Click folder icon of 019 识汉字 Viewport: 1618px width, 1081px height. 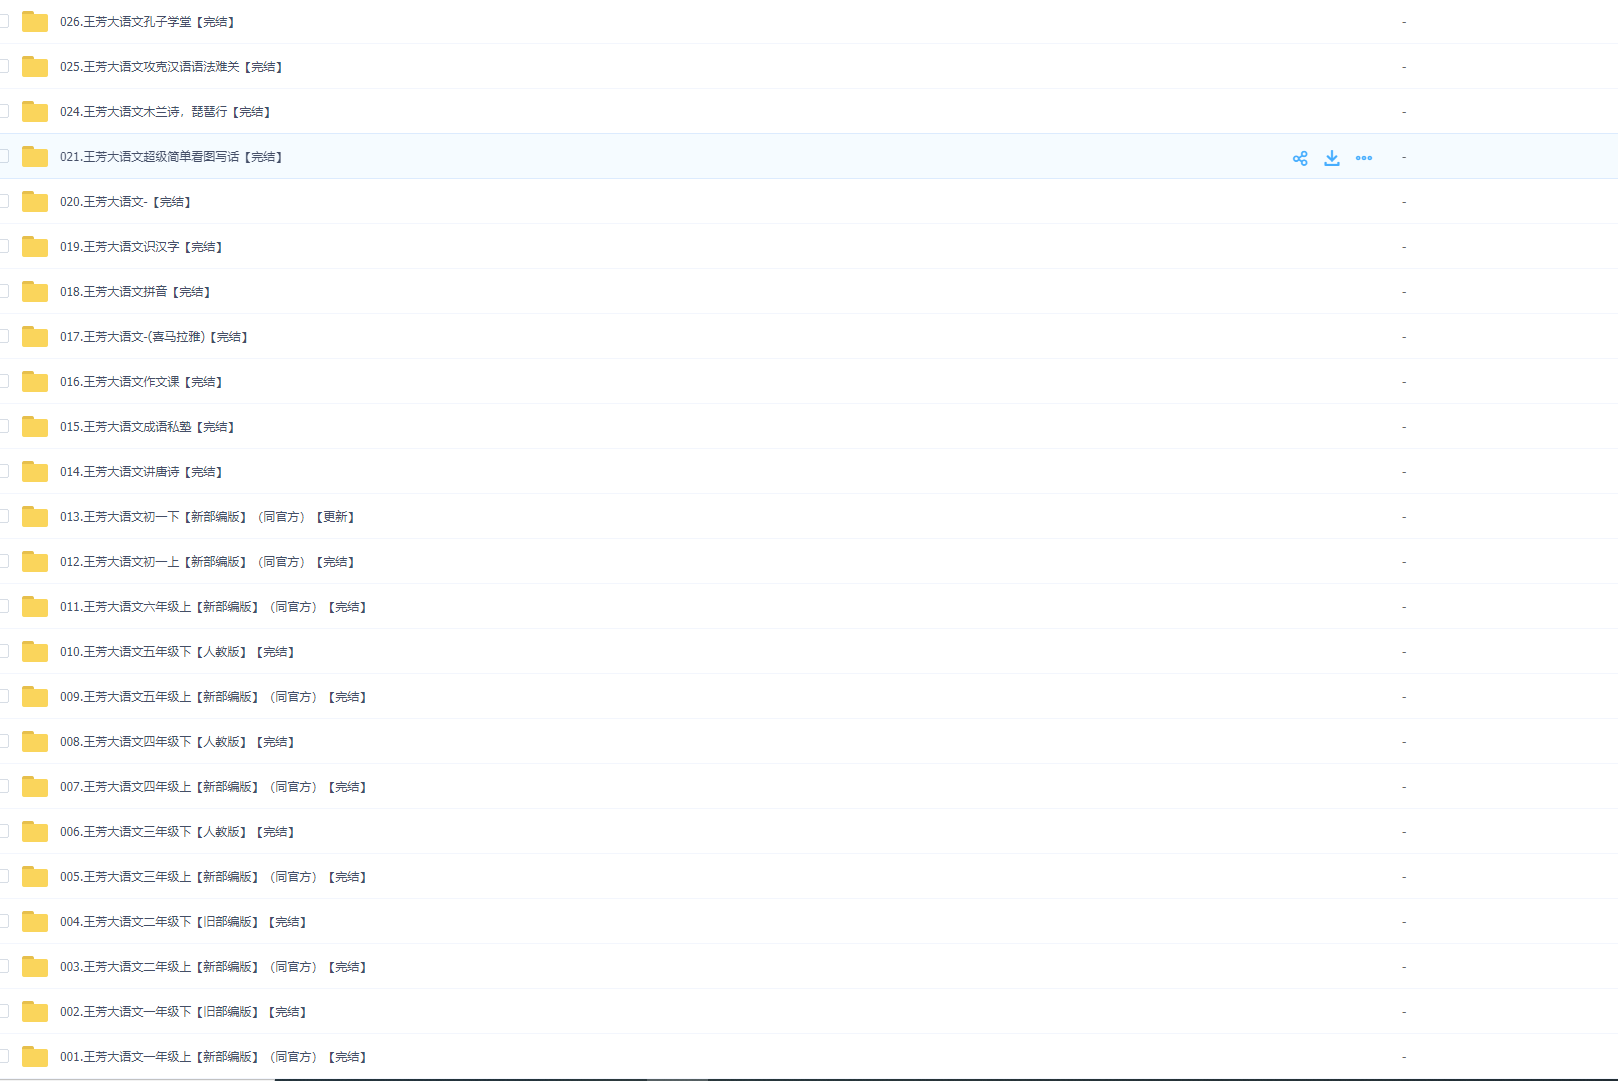point(35,246)
